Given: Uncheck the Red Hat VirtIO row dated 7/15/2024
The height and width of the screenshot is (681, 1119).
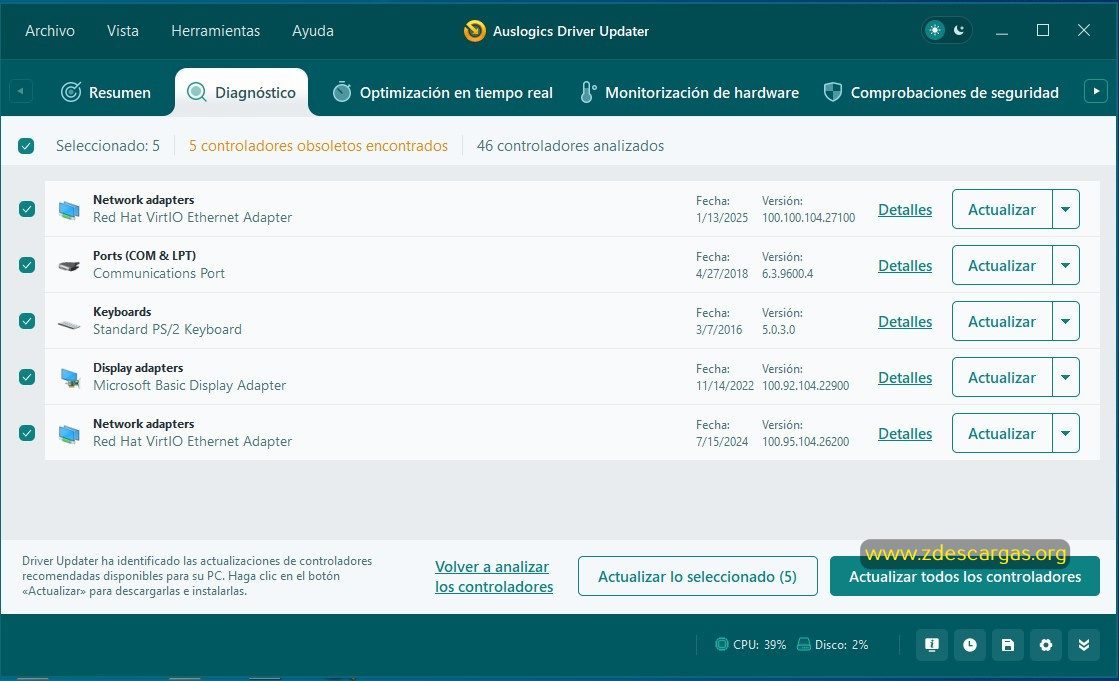Looking at the screenshot, I should click(27, 433).
